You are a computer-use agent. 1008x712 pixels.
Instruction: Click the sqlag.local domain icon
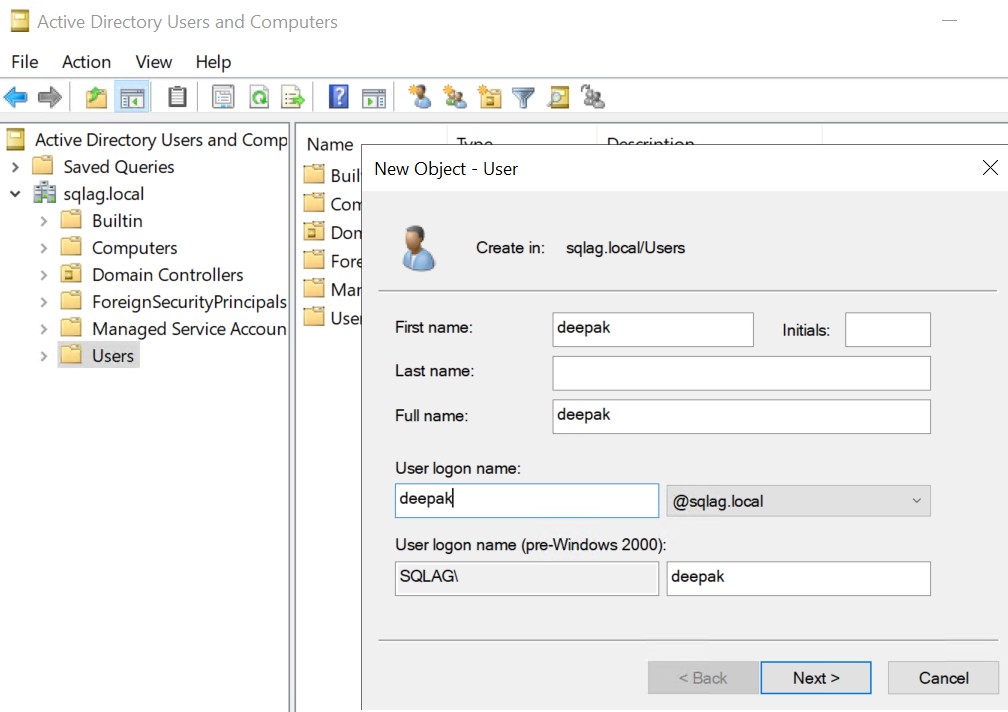45,192
